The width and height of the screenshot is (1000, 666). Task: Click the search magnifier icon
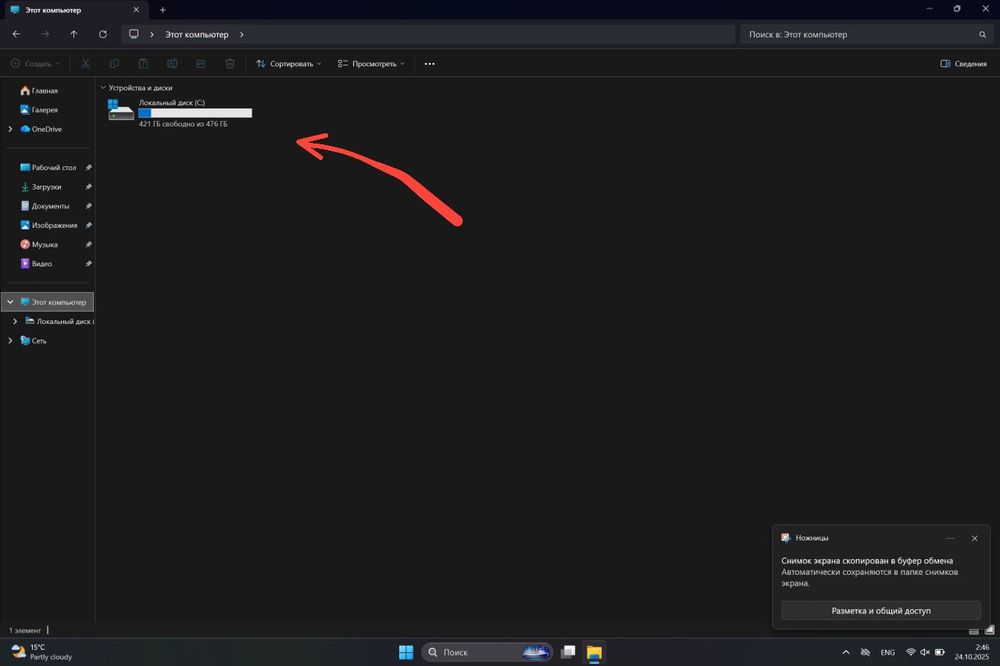(982, 34)
